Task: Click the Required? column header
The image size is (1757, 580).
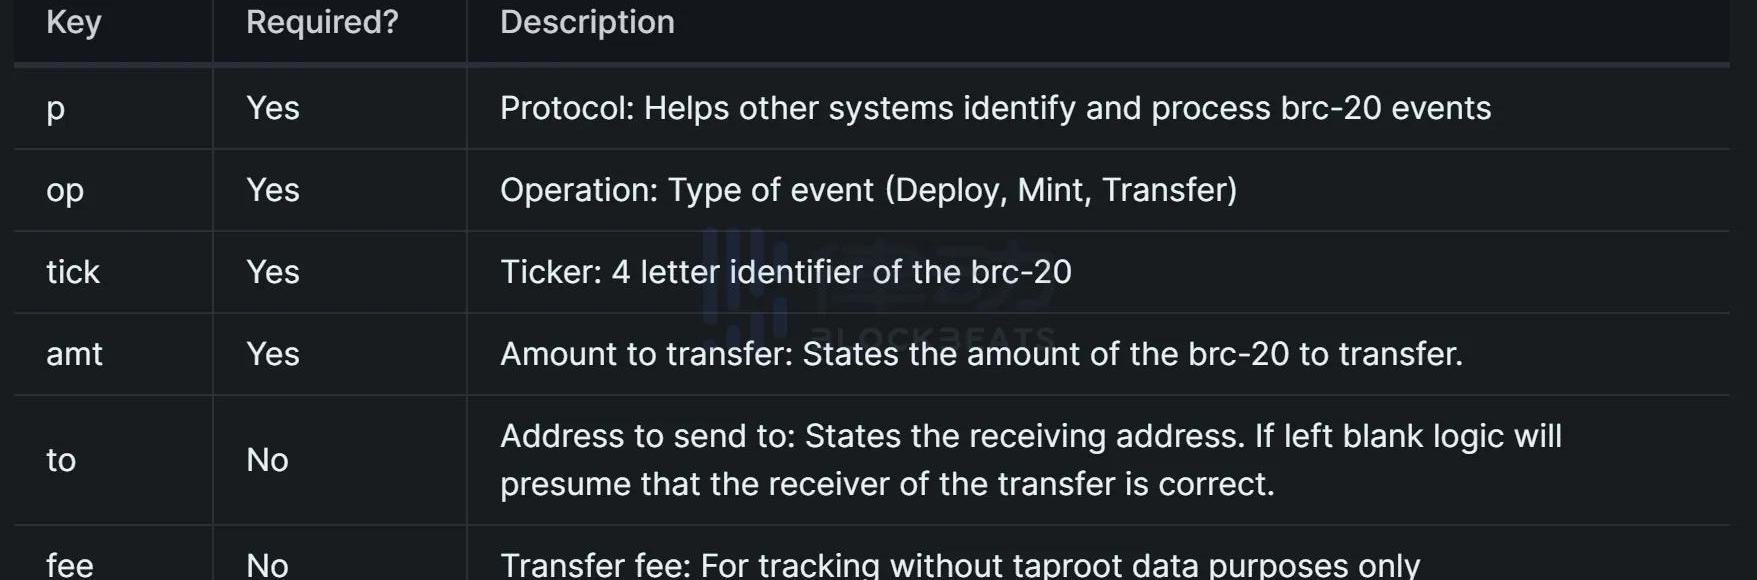Action: click(322, 22)
